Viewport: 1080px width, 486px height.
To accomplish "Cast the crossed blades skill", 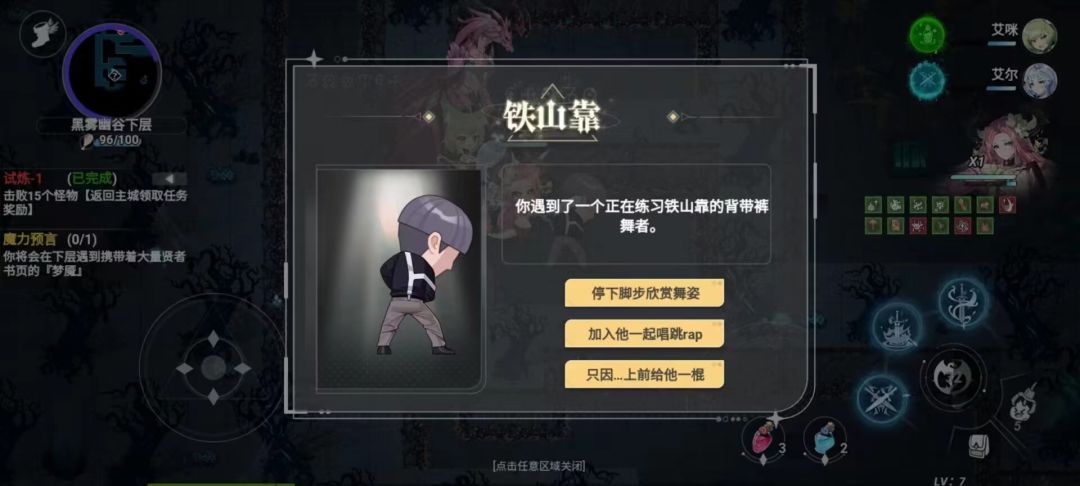I will click(882, 399).
